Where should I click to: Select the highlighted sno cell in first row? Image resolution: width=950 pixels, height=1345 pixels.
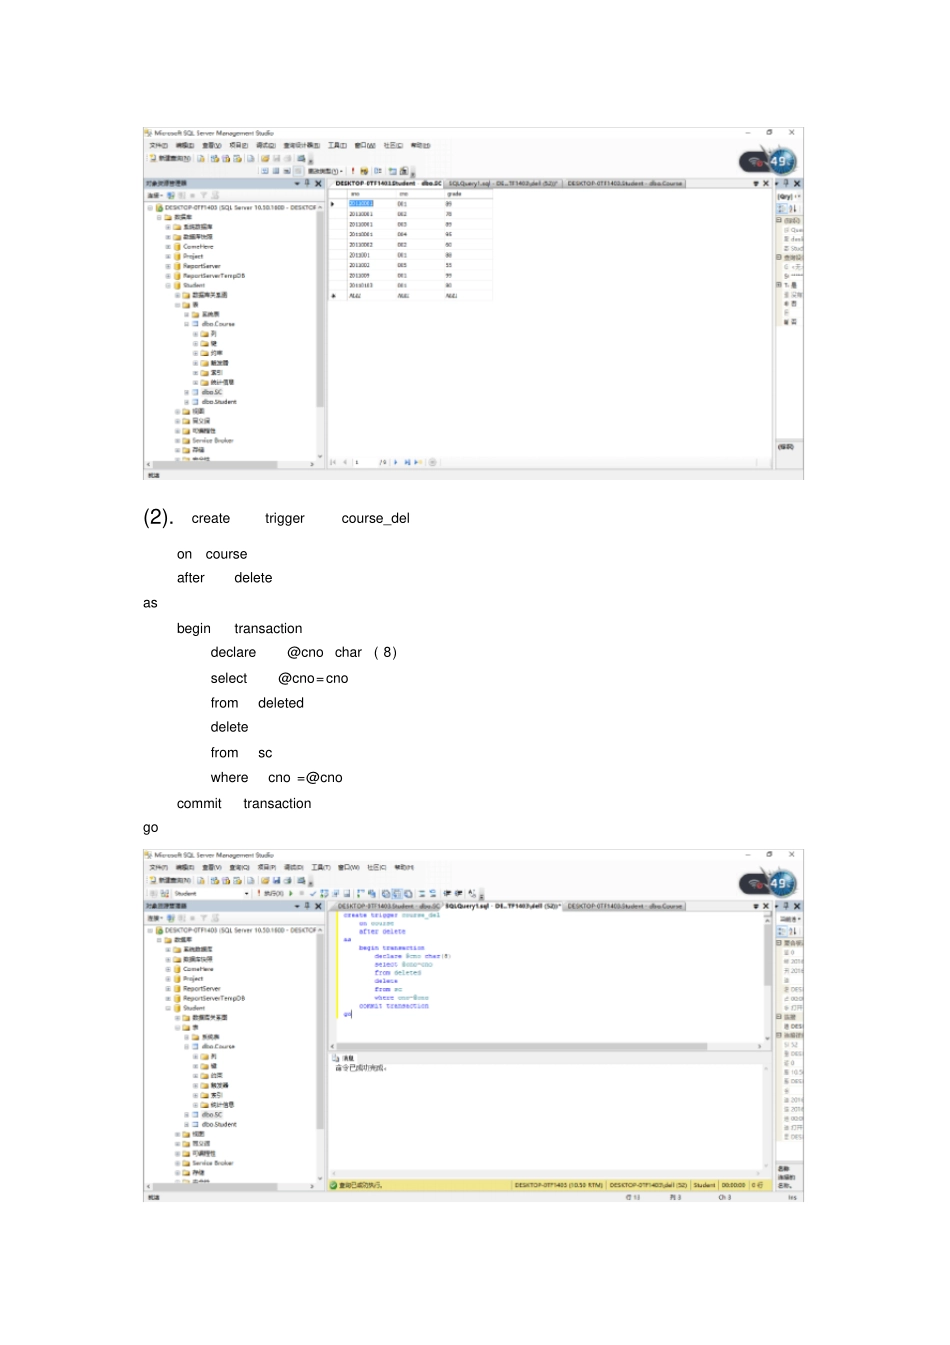[360, 203]
